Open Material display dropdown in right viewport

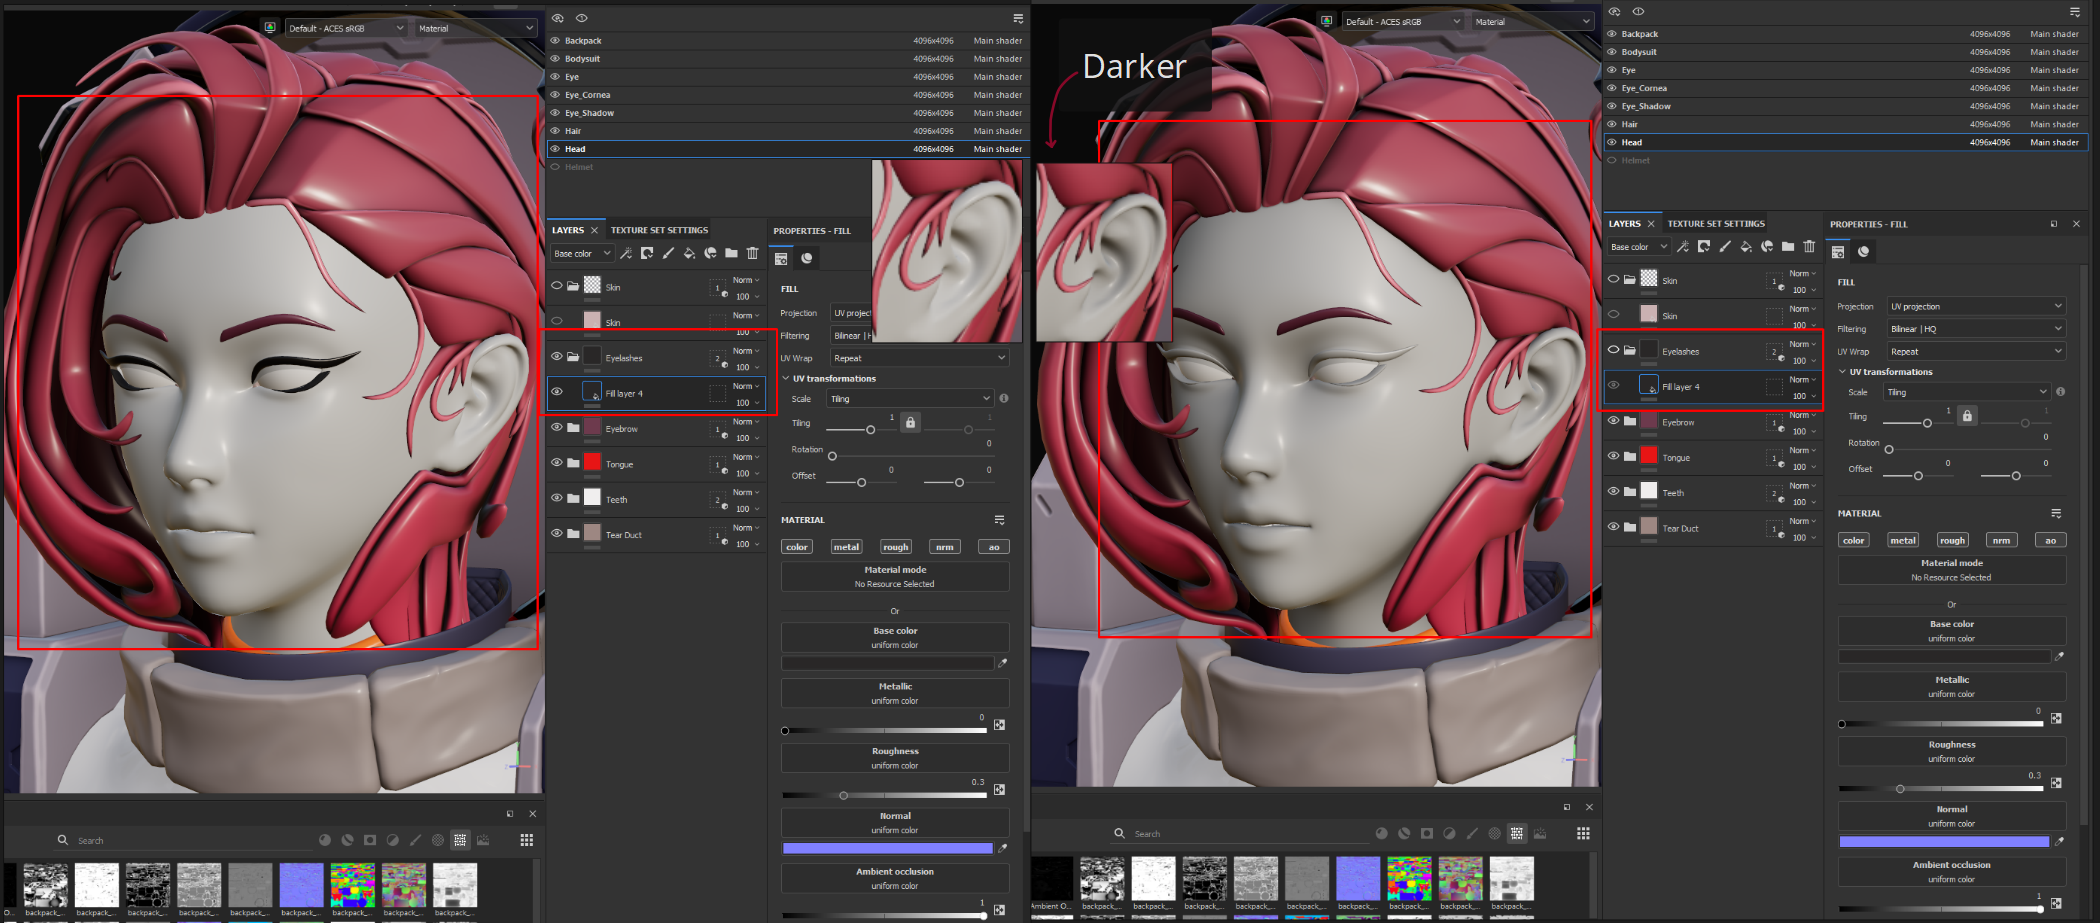coord(1532,21)
